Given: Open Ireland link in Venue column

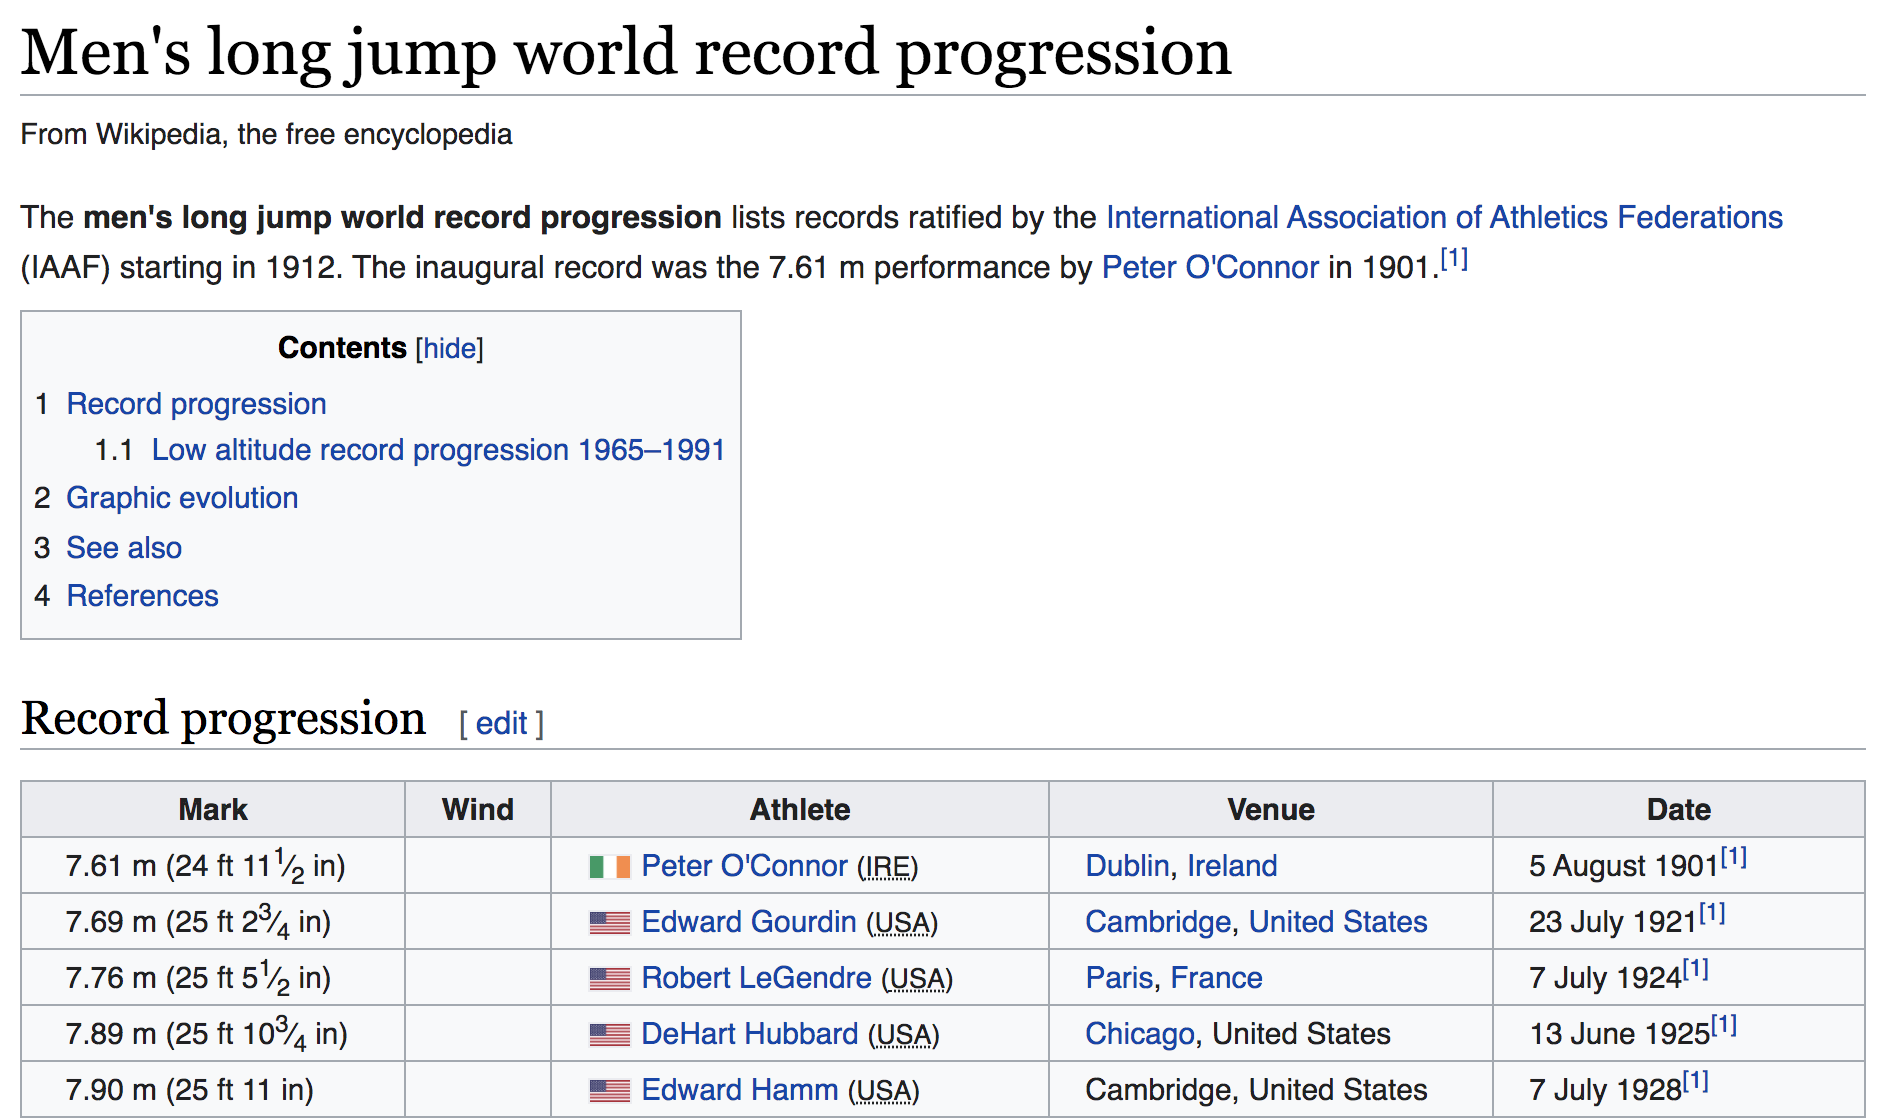Looking at the screenshot, I should [1232, 866].
